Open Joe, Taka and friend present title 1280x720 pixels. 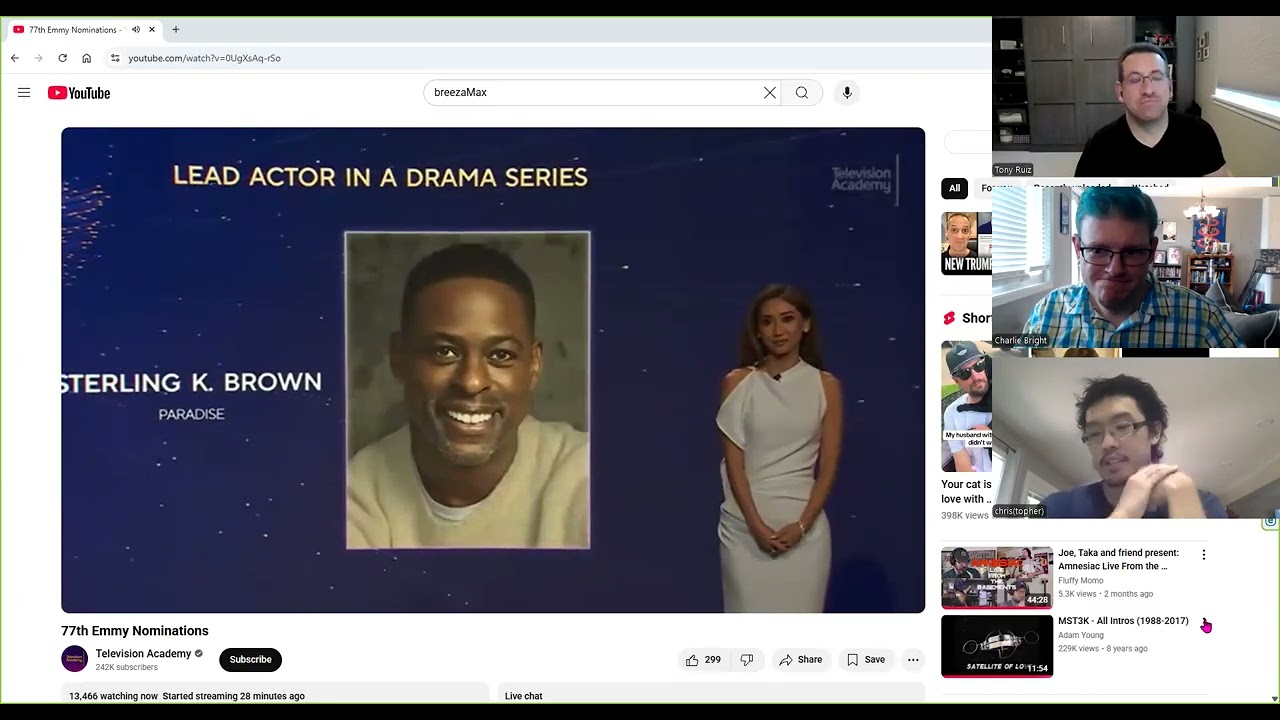[x=1118, y=559]
